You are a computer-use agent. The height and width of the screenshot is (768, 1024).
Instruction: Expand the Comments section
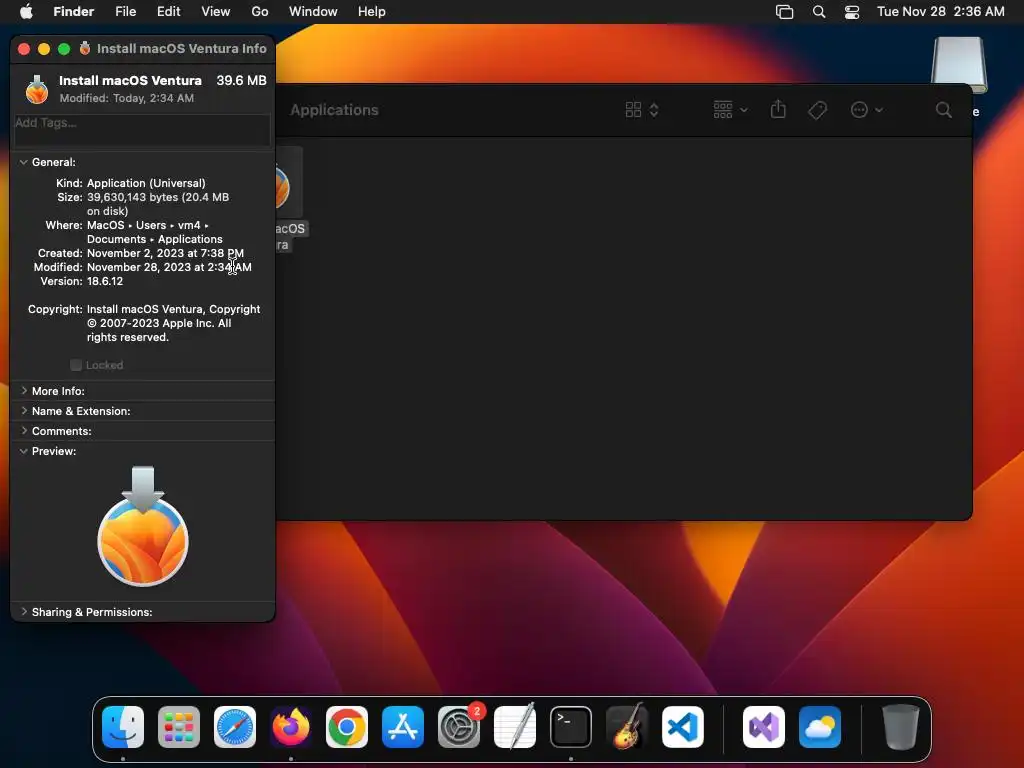[x=24, y=431]
